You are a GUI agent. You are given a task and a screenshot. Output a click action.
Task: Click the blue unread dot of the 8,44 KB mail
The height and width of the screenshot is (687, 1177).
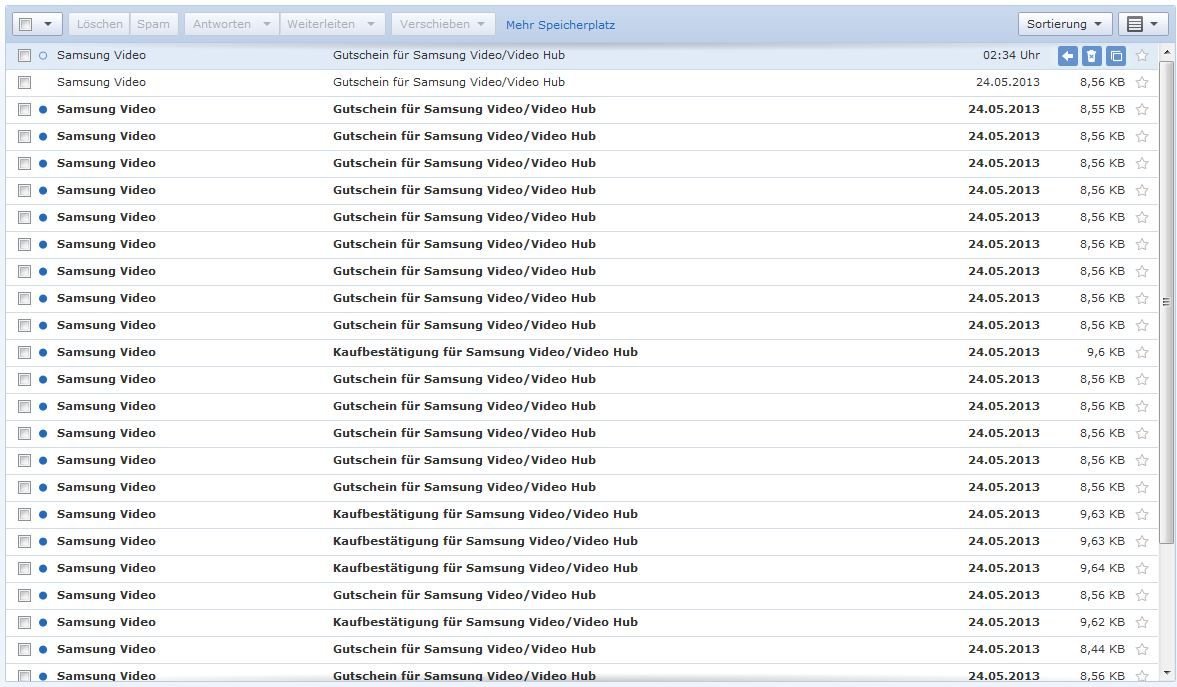point(43,650)
